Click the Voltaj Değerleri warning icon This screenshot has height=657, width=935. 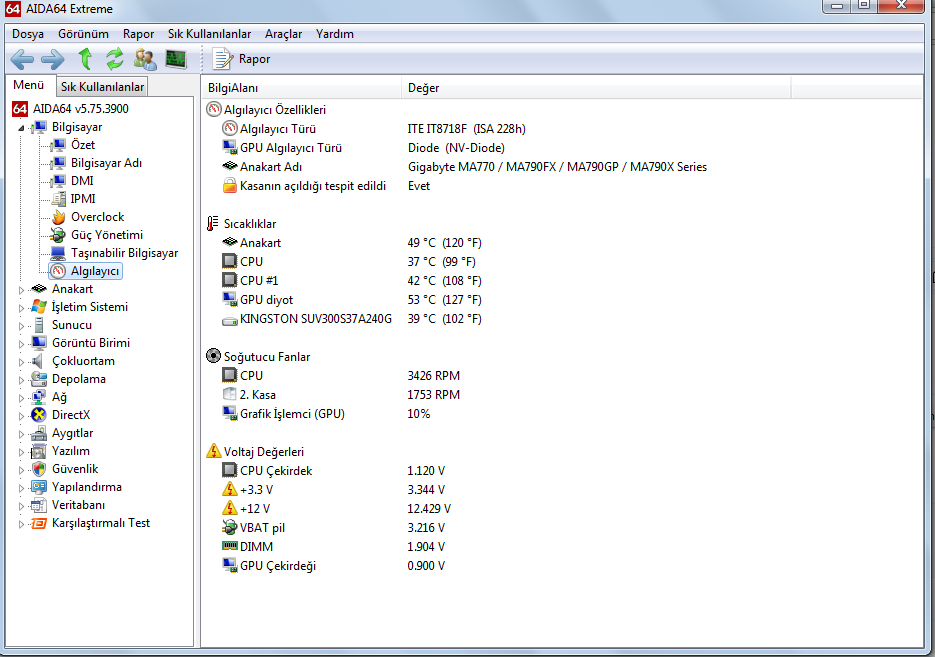pos(213,451)
